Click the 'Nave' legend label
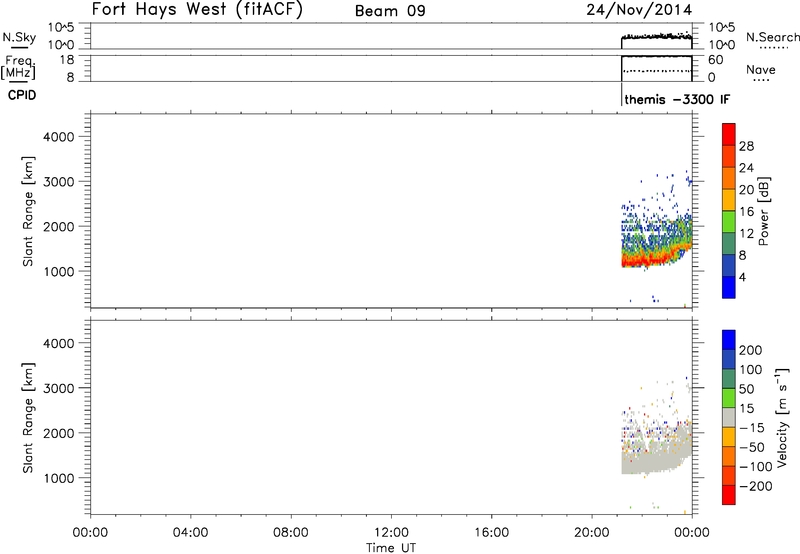Image resolution: width=800 pixels, height=554 pixels. click(x=761, y=69)
